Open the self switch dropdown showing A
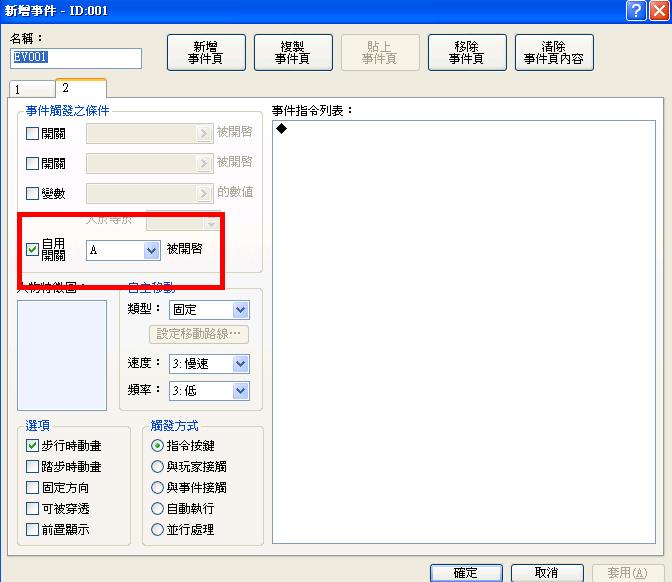The width and height of the screenshot is (672, 582). [x=123, y=250]
